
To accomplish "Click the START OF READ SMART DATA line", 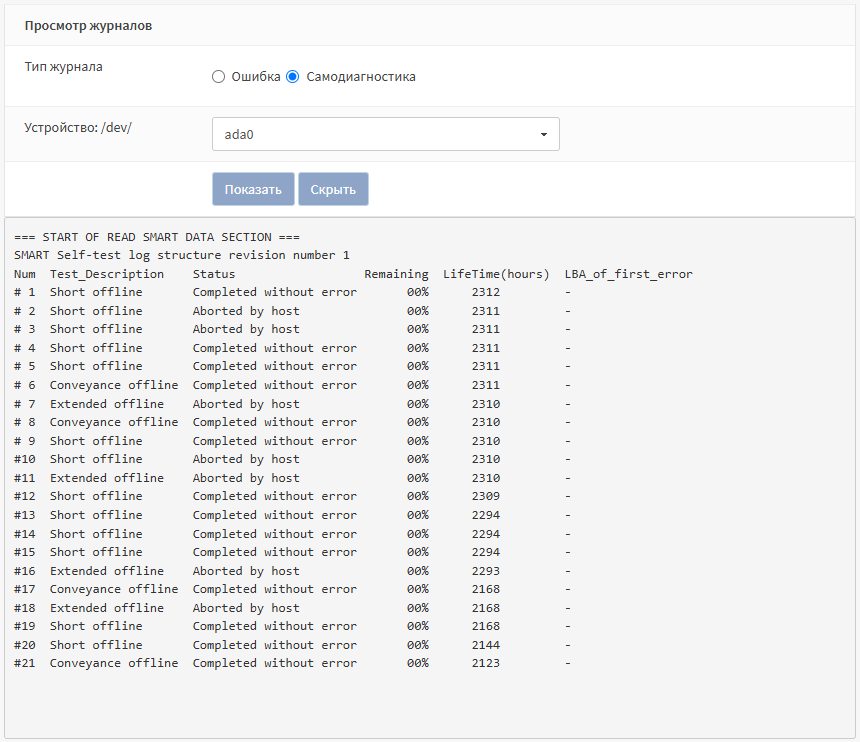I will pyautogui.click(x=157, y=237).
